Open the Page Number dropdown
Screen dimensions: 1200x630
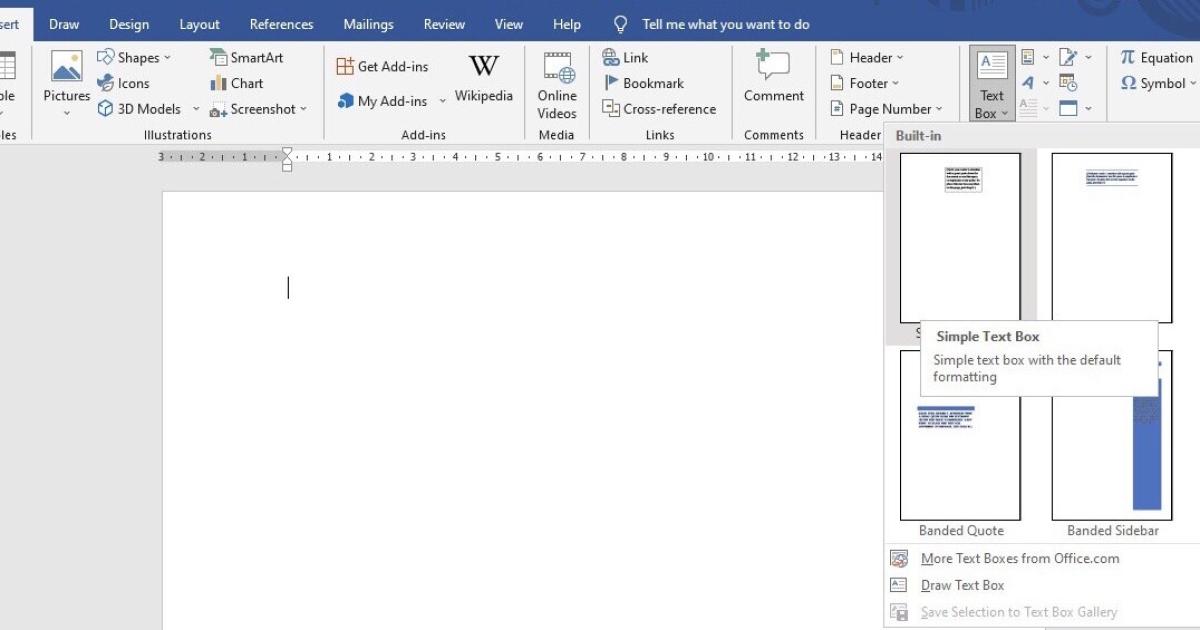pyautogui.click(x=885, y=109)
